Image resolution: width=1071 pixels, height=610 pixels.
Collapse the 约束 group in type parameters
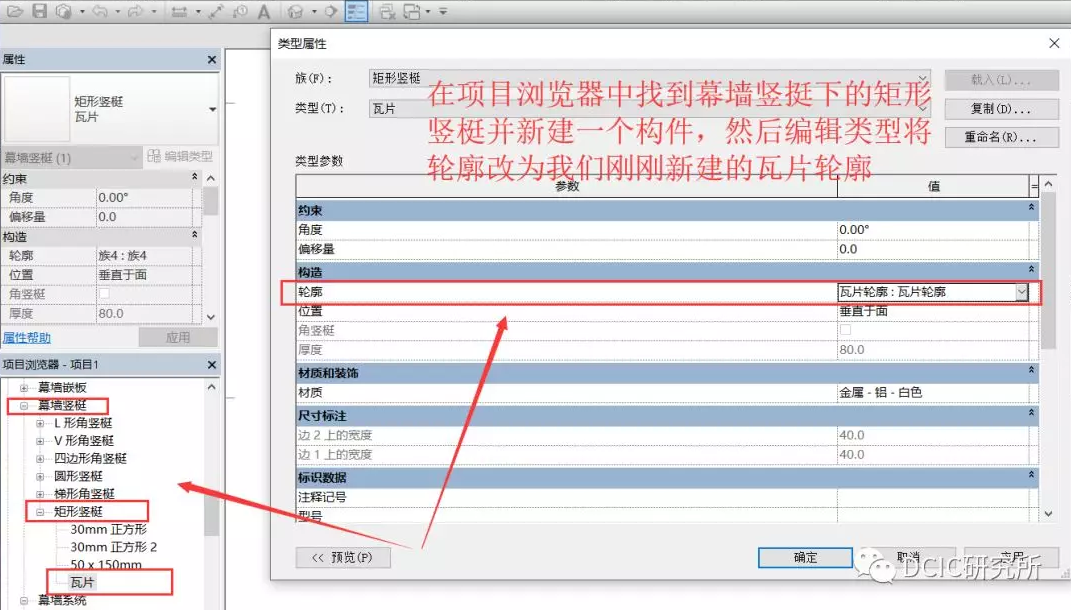coord(1031,208)
